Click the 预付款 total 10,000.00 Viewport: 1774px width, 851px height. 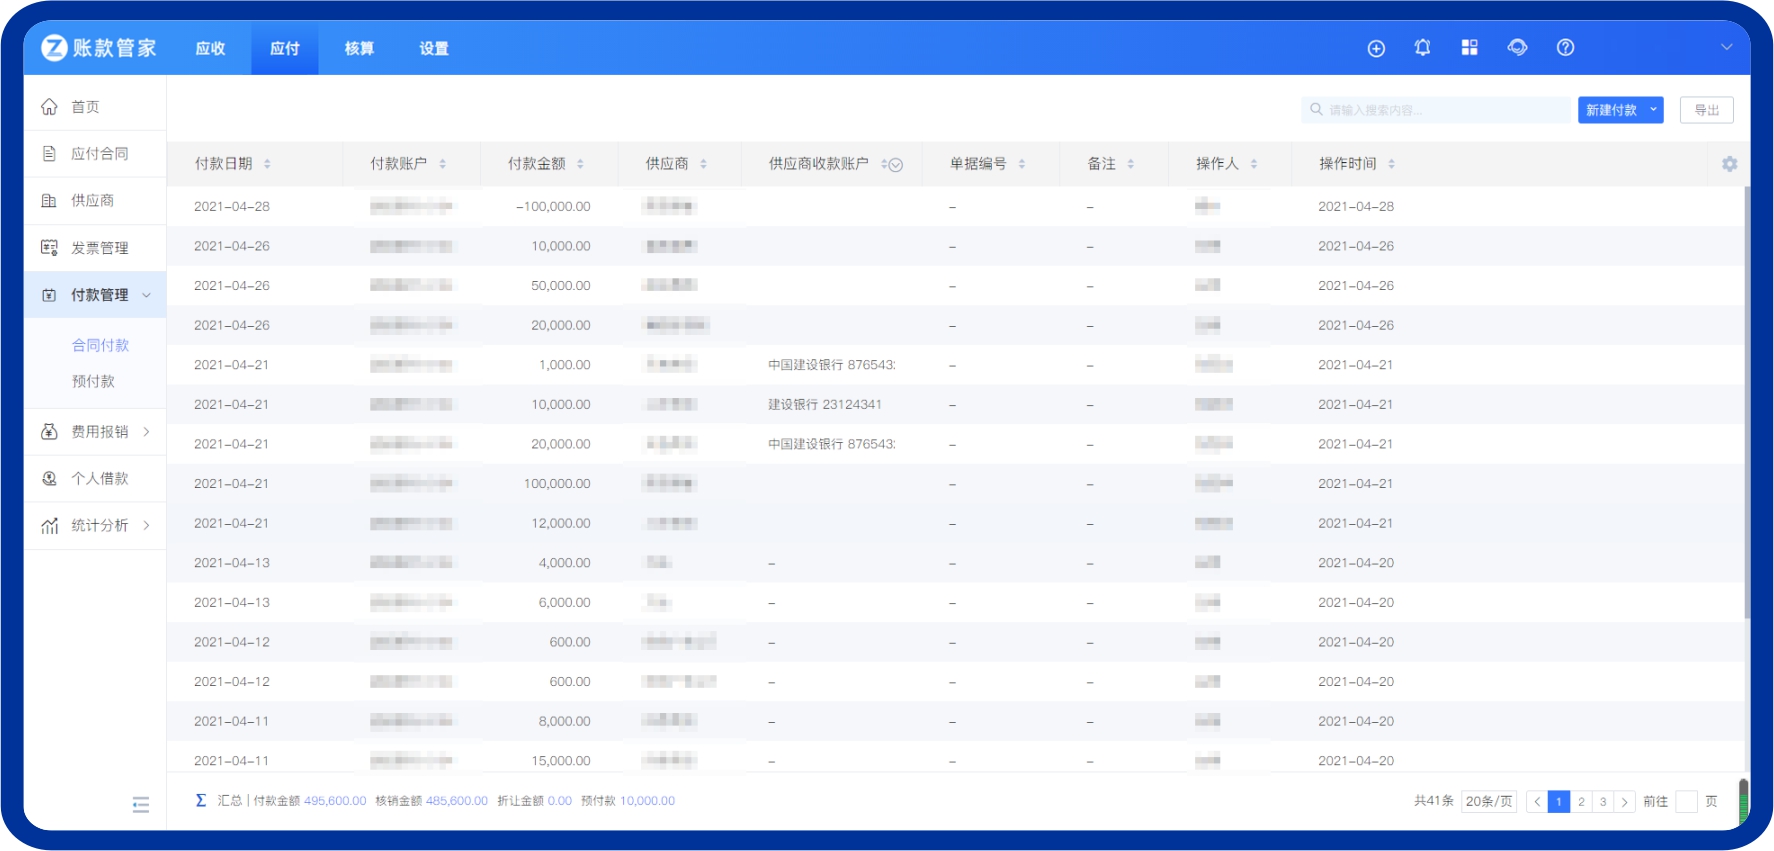tap(647, 801)
